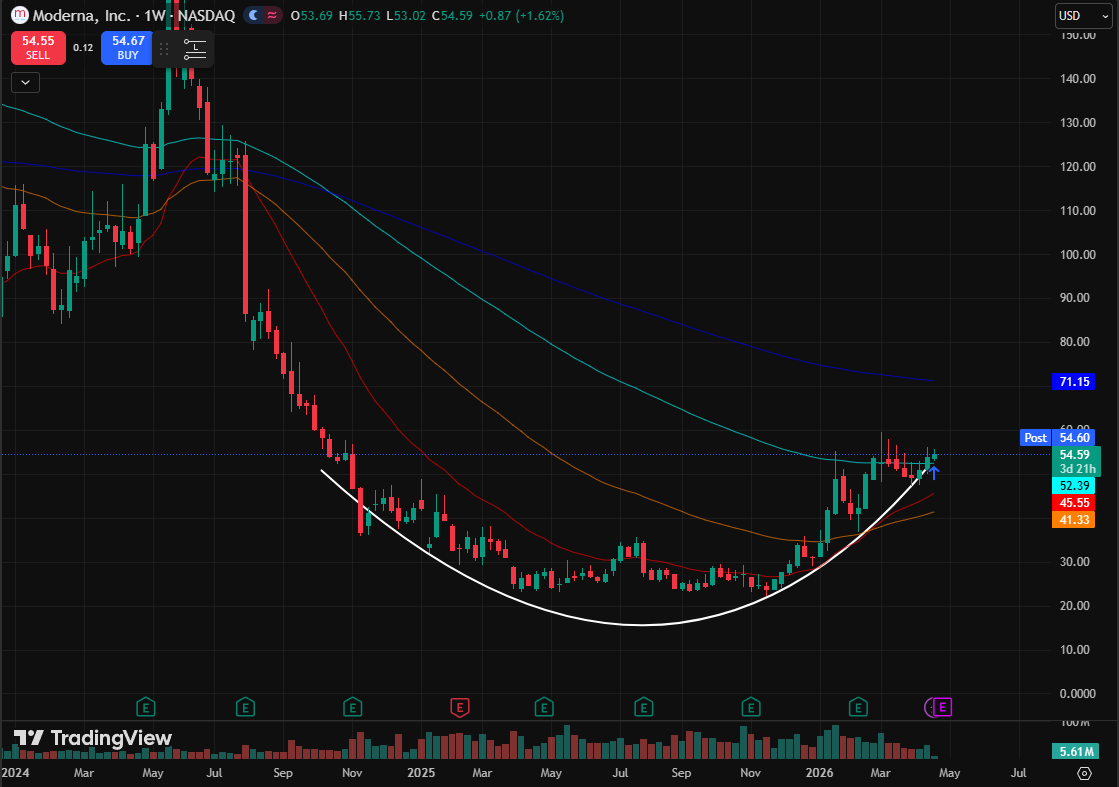Click the red 54.55 SELL button
Screen dimensions: 1119x787
38,48
